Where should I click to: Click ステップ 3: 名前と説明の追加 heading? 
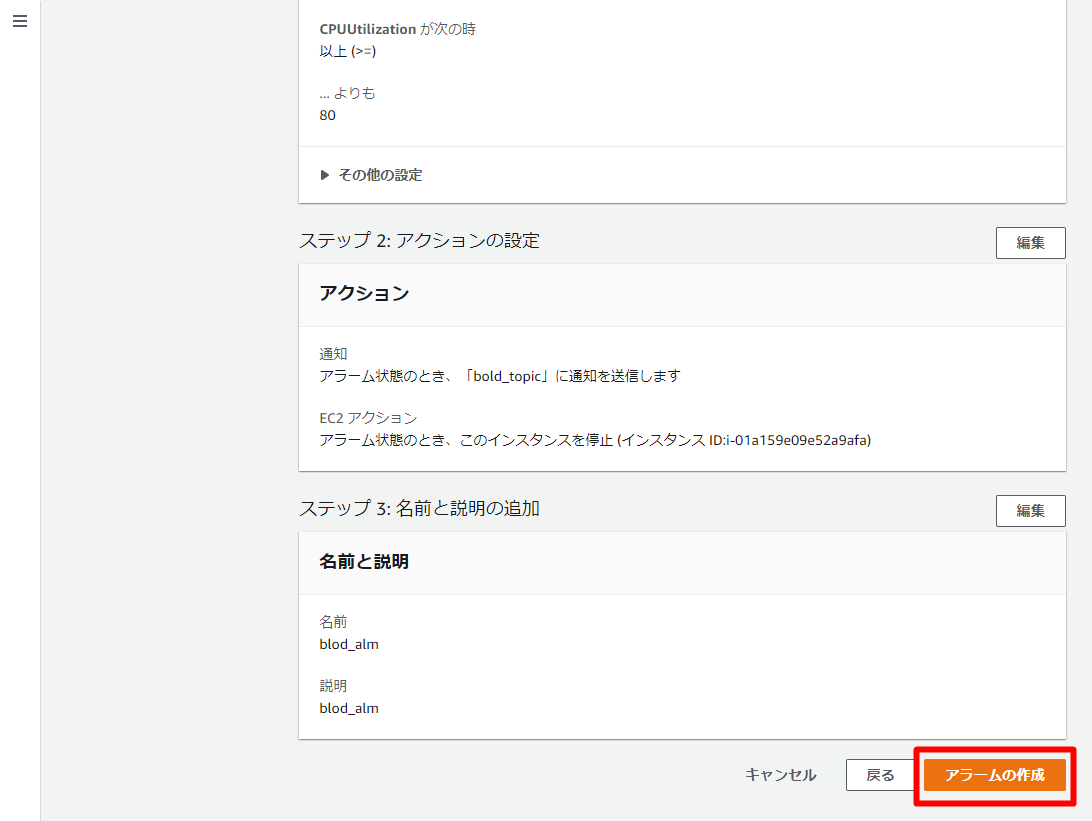tap(419, 508)
